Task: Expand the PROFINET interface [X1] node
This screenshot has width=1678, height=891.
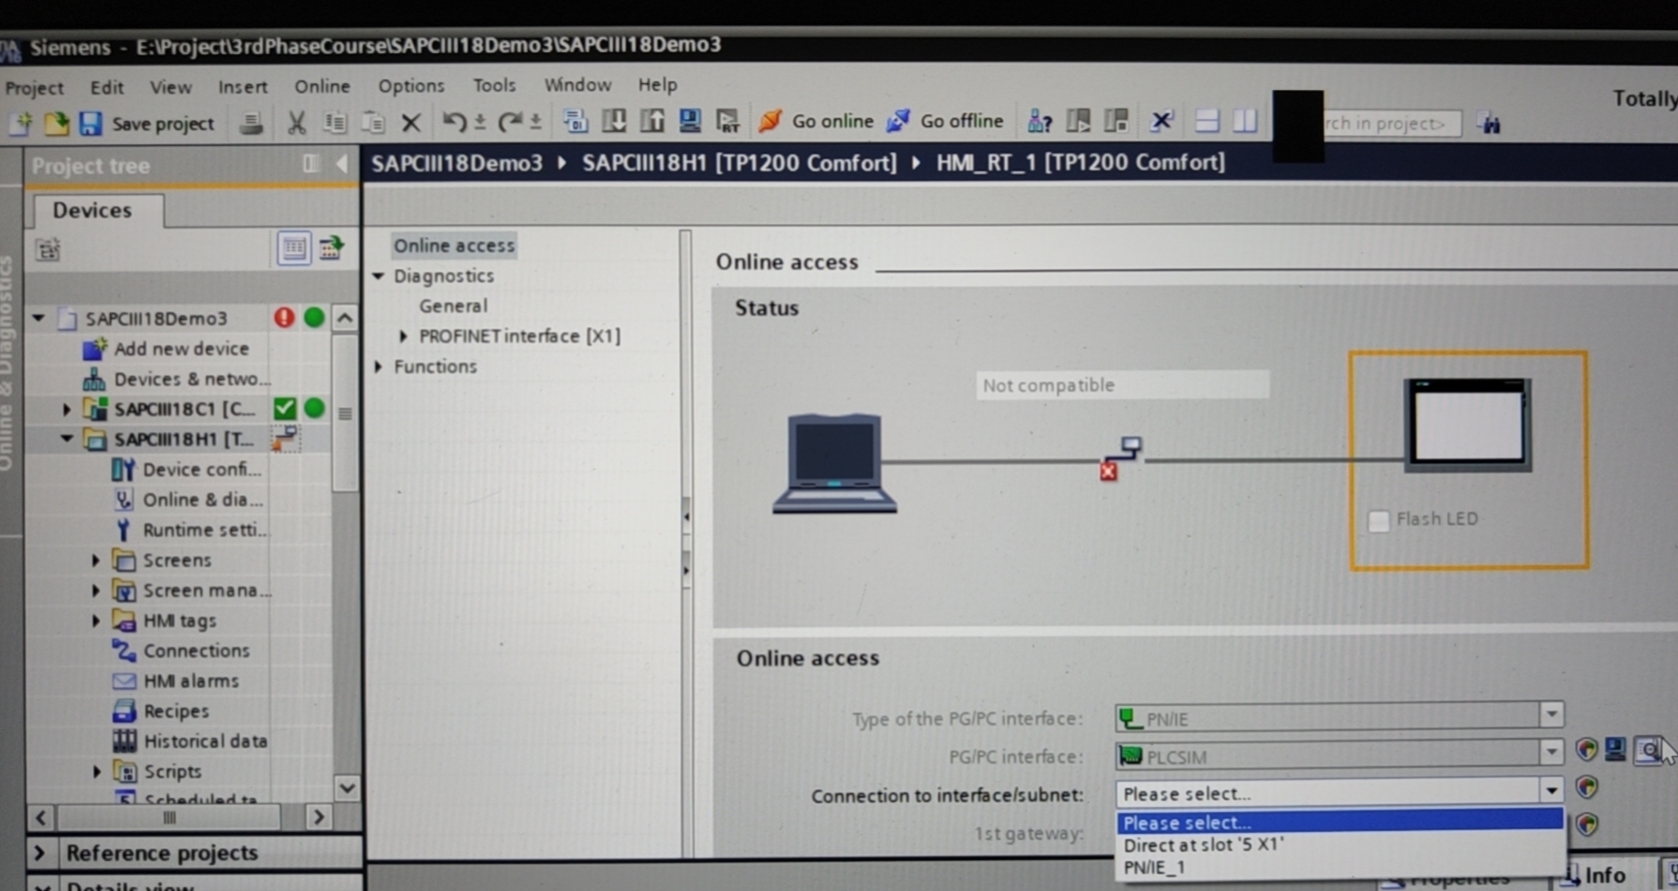Action: coord(403,336)
